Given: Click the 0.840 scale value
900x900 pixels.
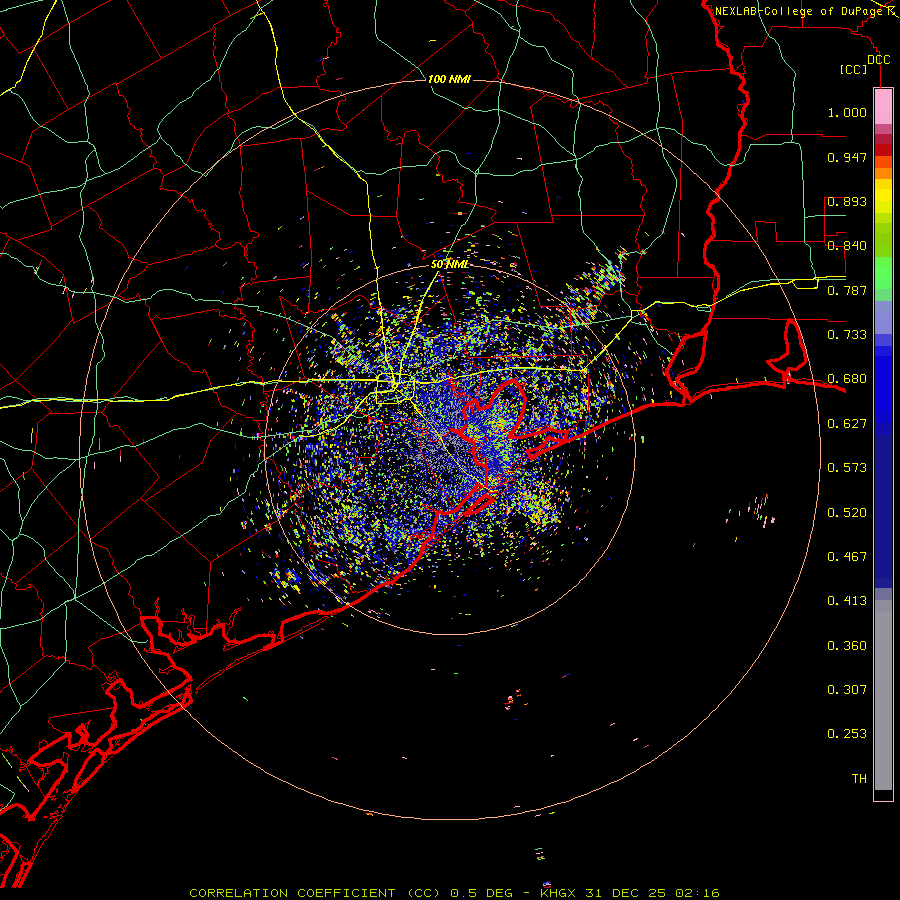Looking at the screenshot, I should (x=847, y=246).
